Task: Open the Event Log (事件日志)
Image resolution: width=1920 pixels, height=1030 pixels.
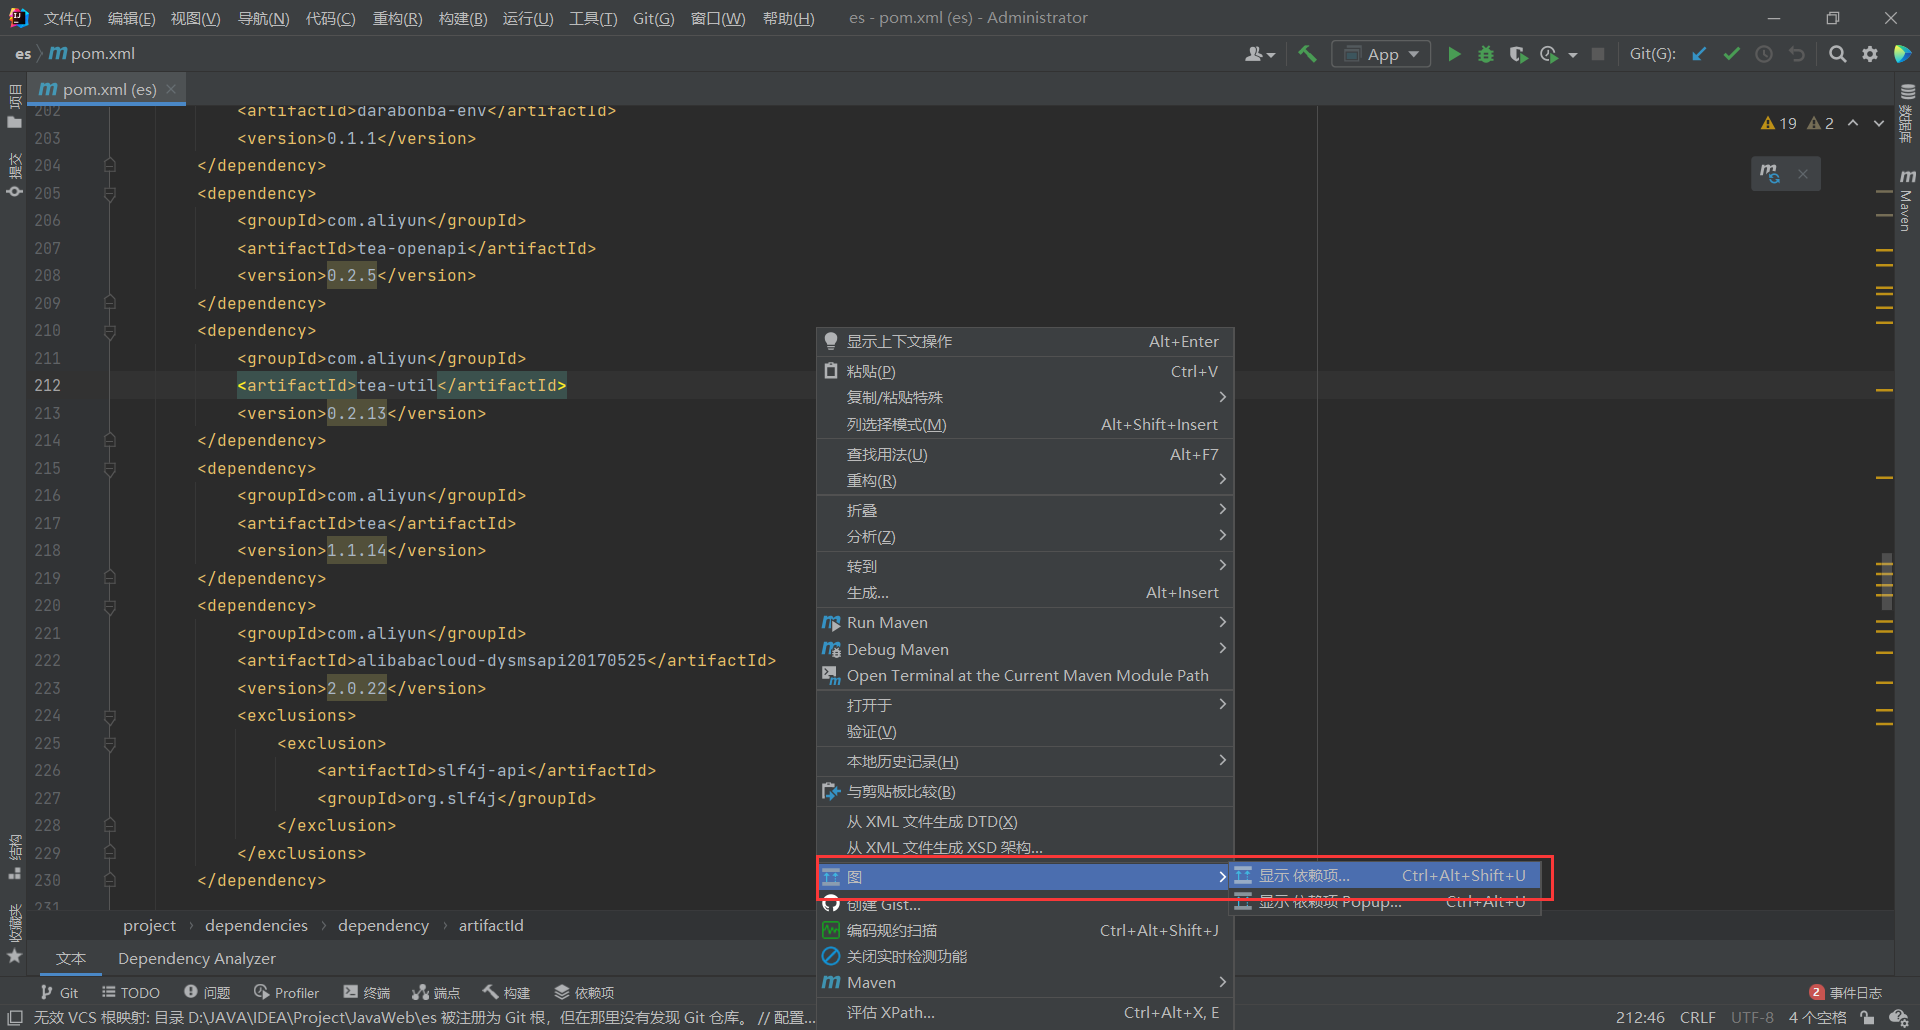Action: click(1846, 992)
